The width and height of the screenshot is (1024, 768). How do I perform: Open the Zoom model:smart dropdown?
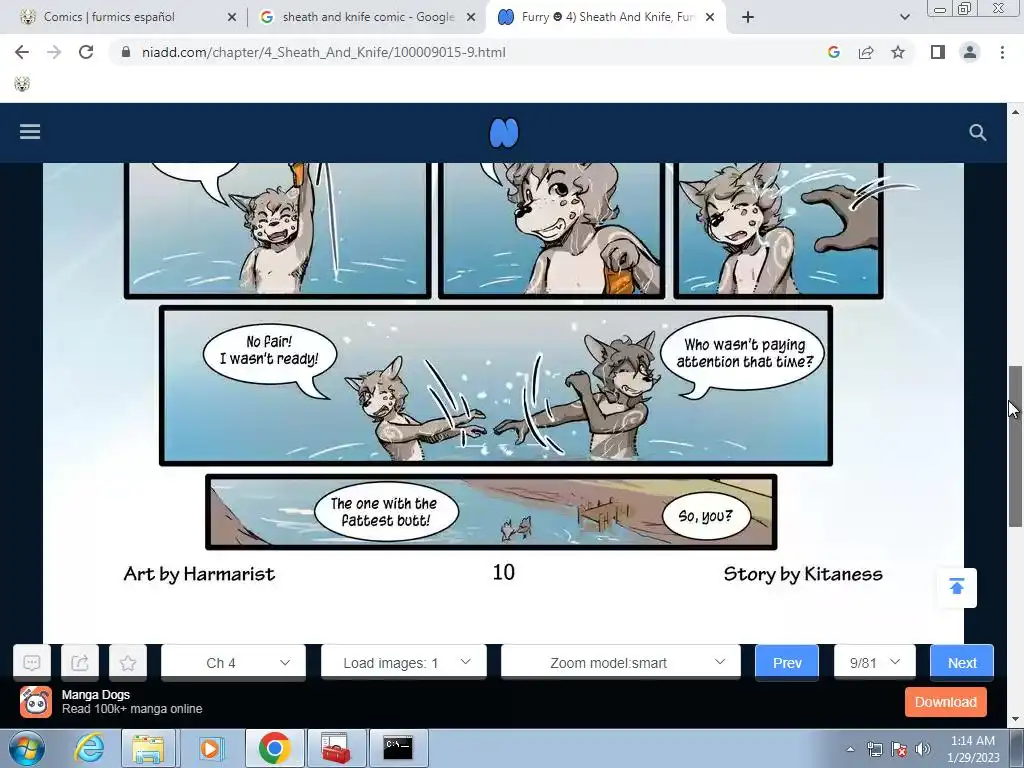click(620, 663)
